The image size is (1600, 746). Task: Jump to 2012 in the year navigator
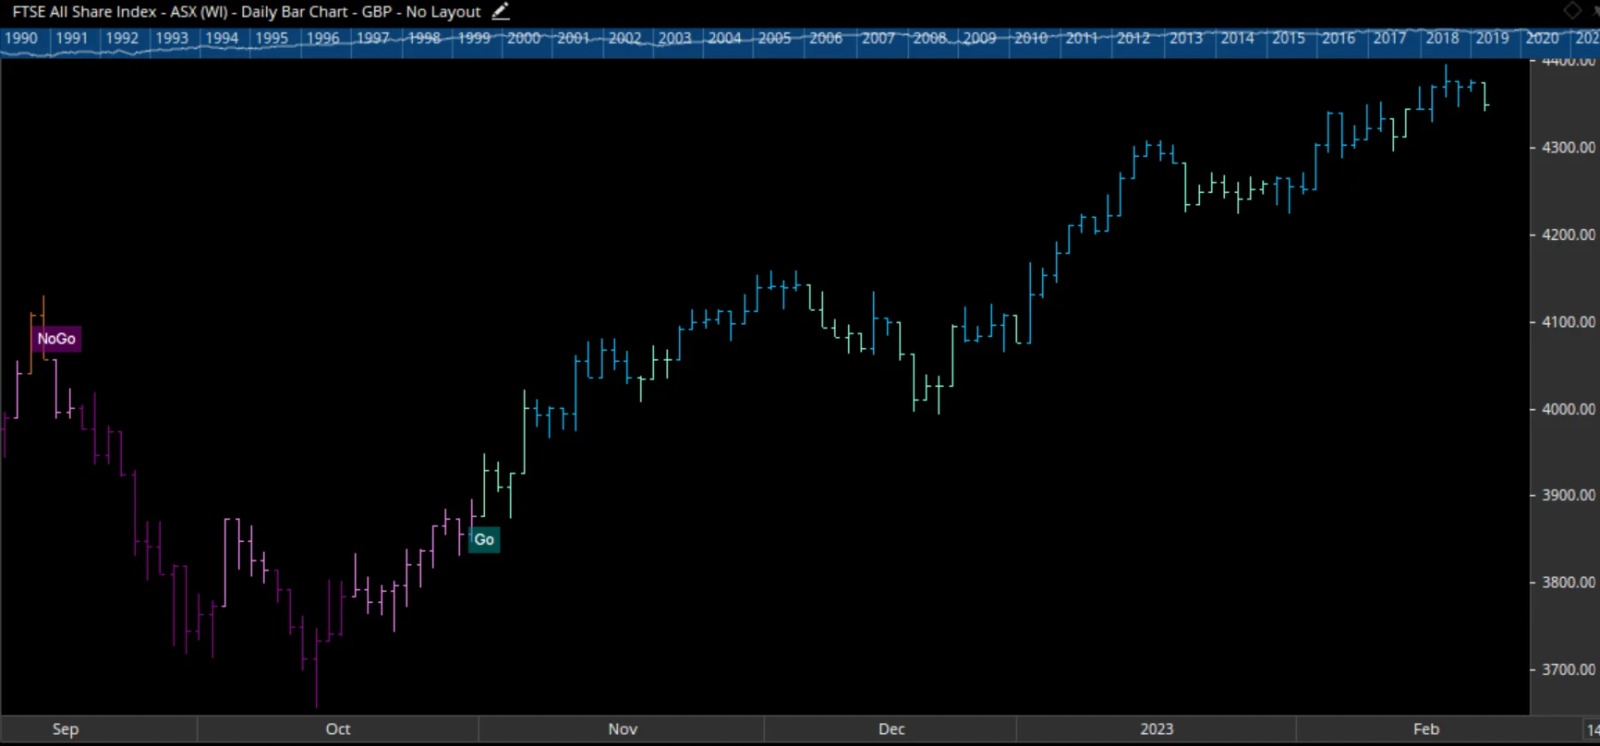pos(1133,38)
